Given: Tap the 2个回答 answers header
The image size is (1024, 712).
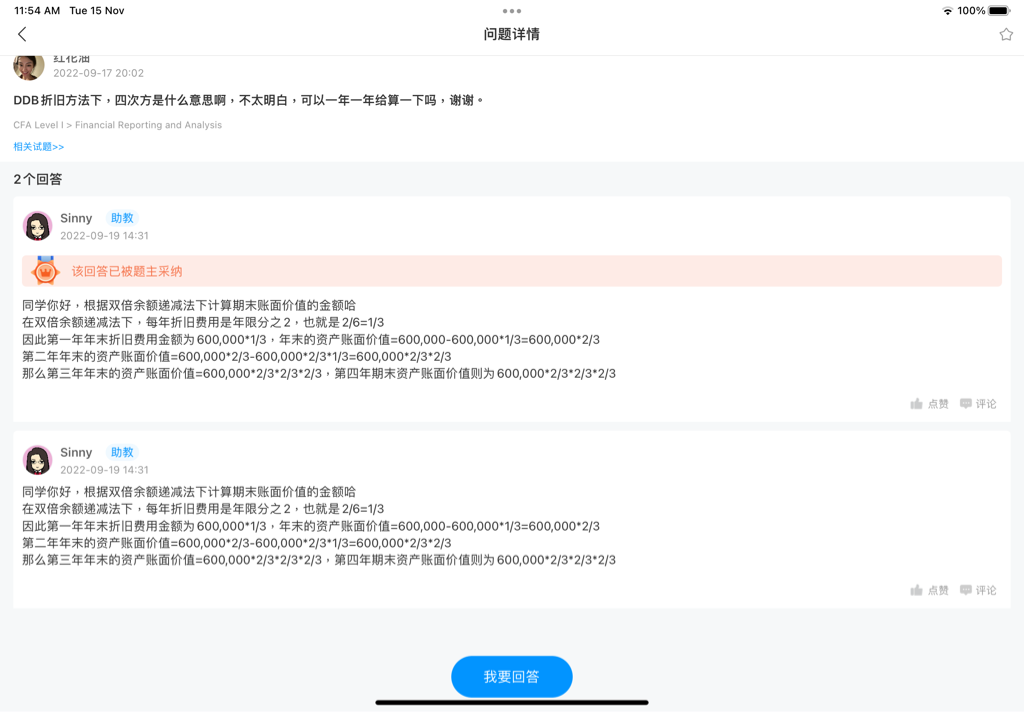Looking at the screenshot, I should [x=38, y=179].
